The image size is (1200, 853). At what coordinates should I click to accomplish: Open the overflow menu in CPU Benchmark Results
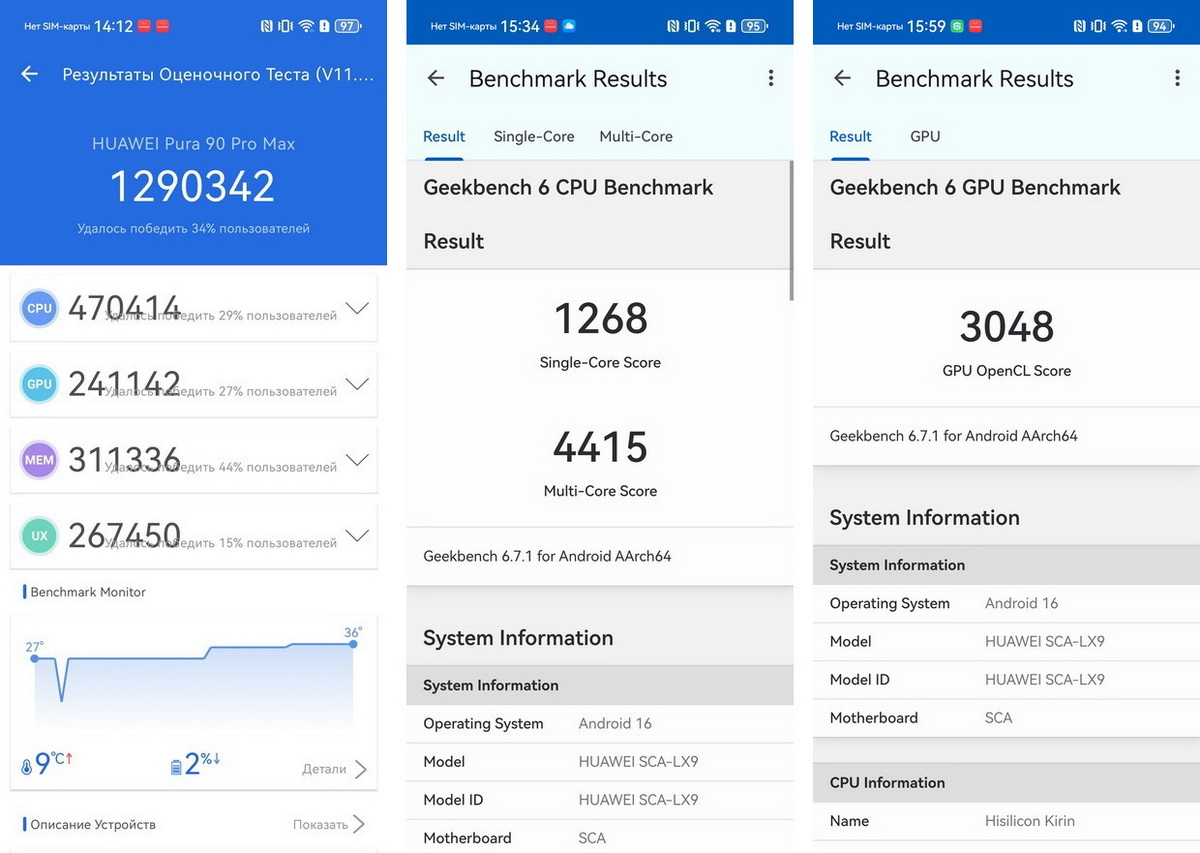coord(771,78)
